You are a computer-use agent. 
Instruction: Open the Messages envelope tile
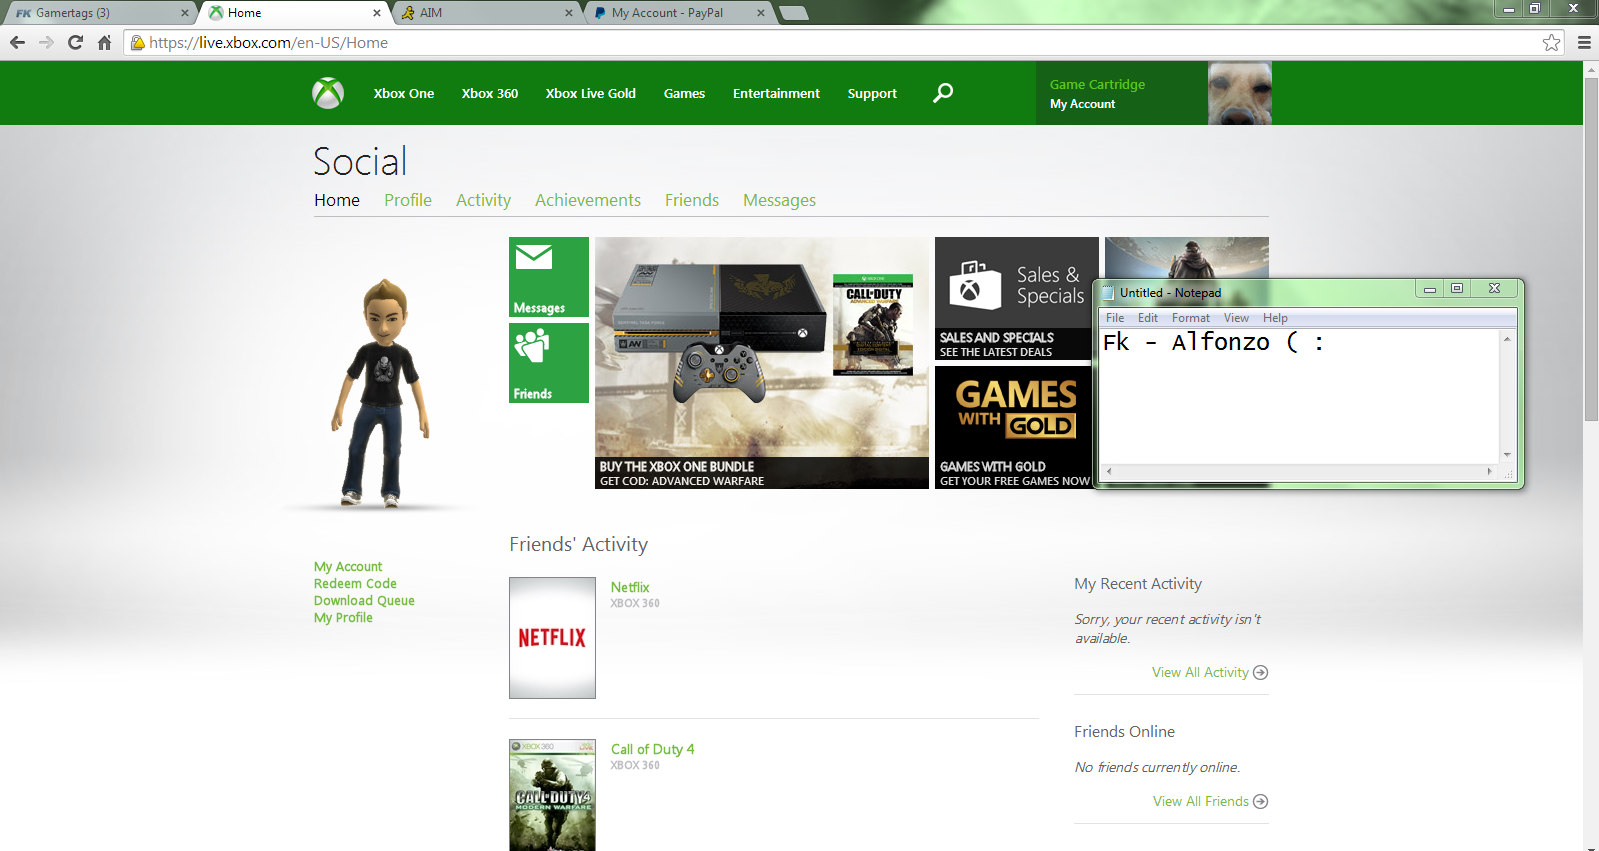[549, 277]
